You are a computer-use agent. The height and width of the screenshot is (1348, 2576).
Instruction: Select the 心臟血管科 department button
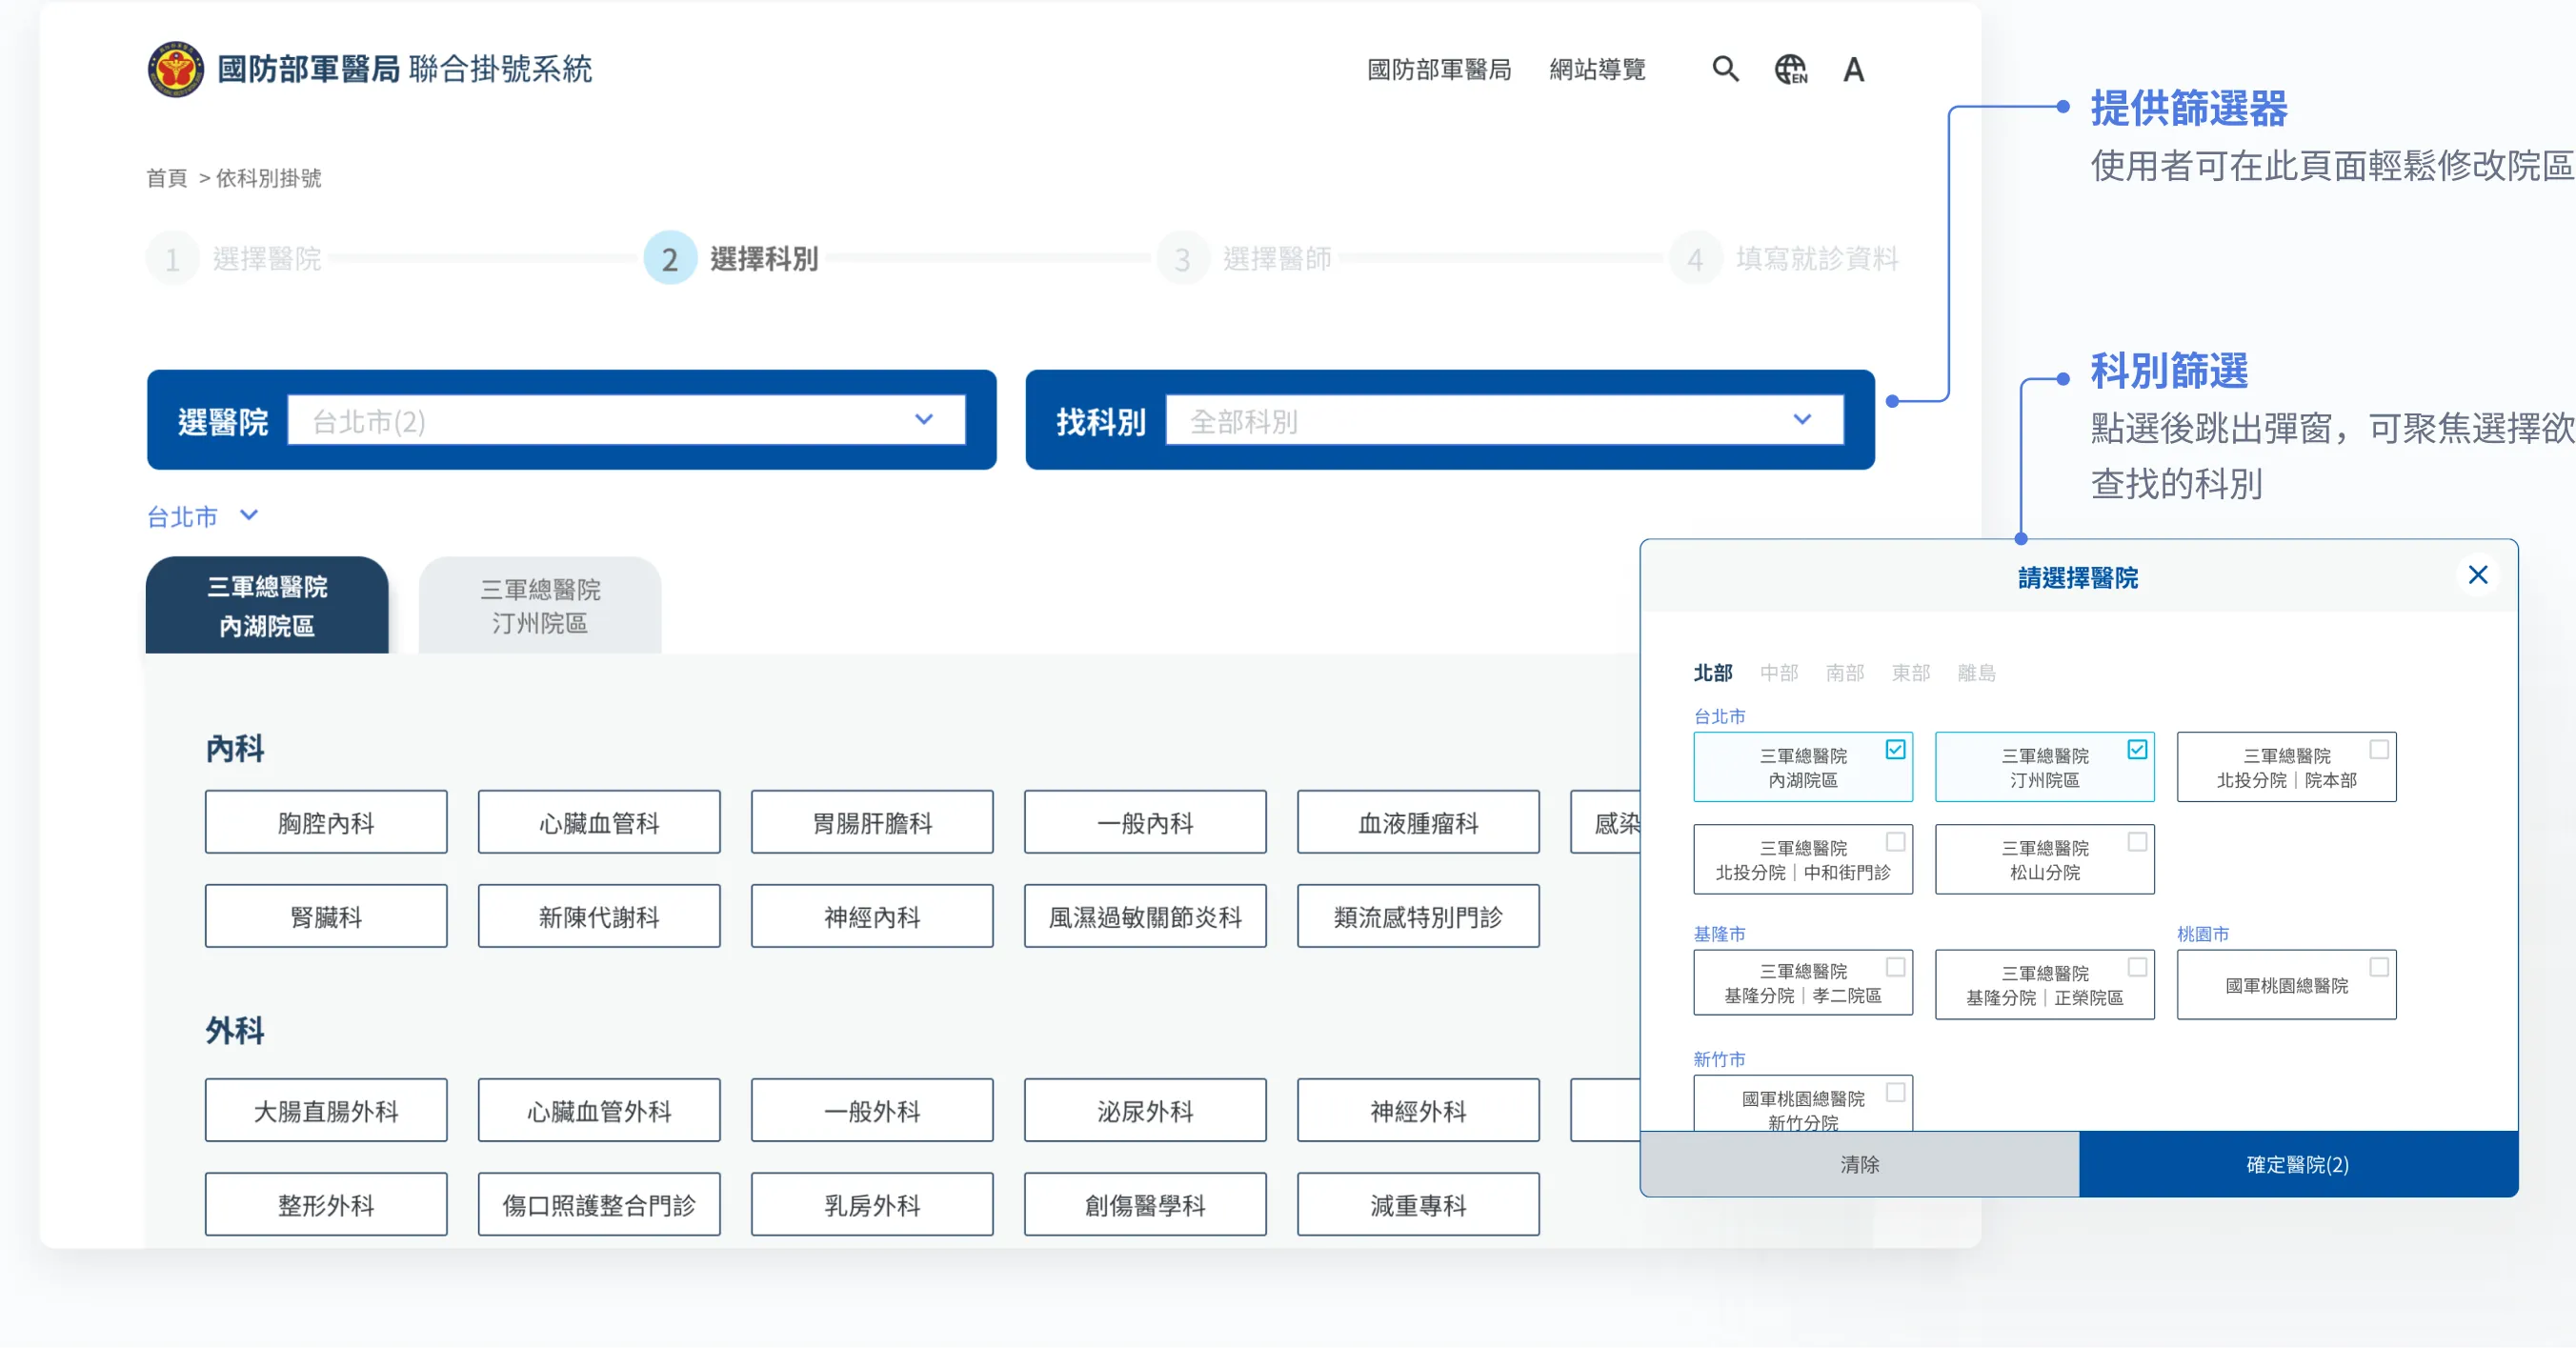599,823
